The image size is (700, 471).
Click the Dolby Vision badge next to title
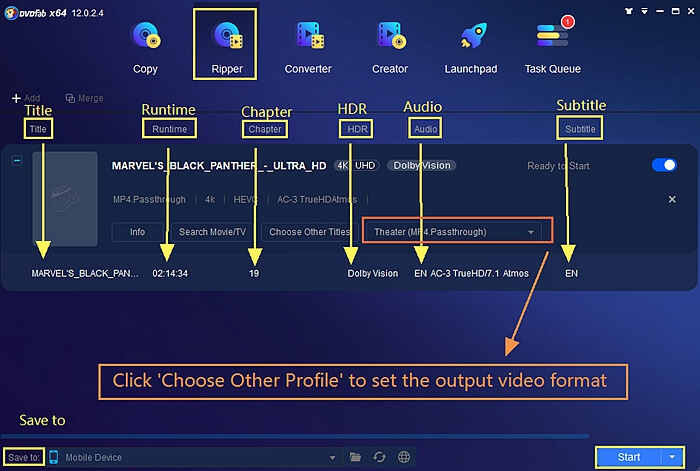point(422,166)
